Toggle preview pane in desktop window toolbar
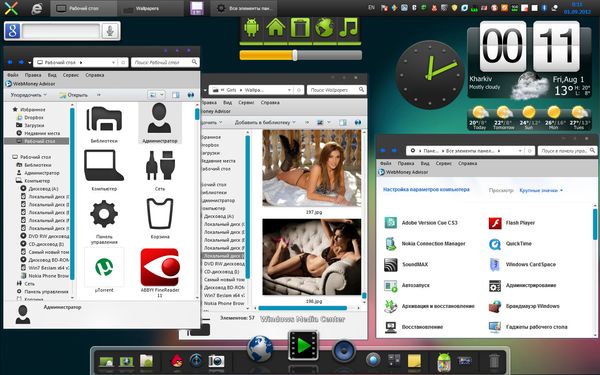 176,95
